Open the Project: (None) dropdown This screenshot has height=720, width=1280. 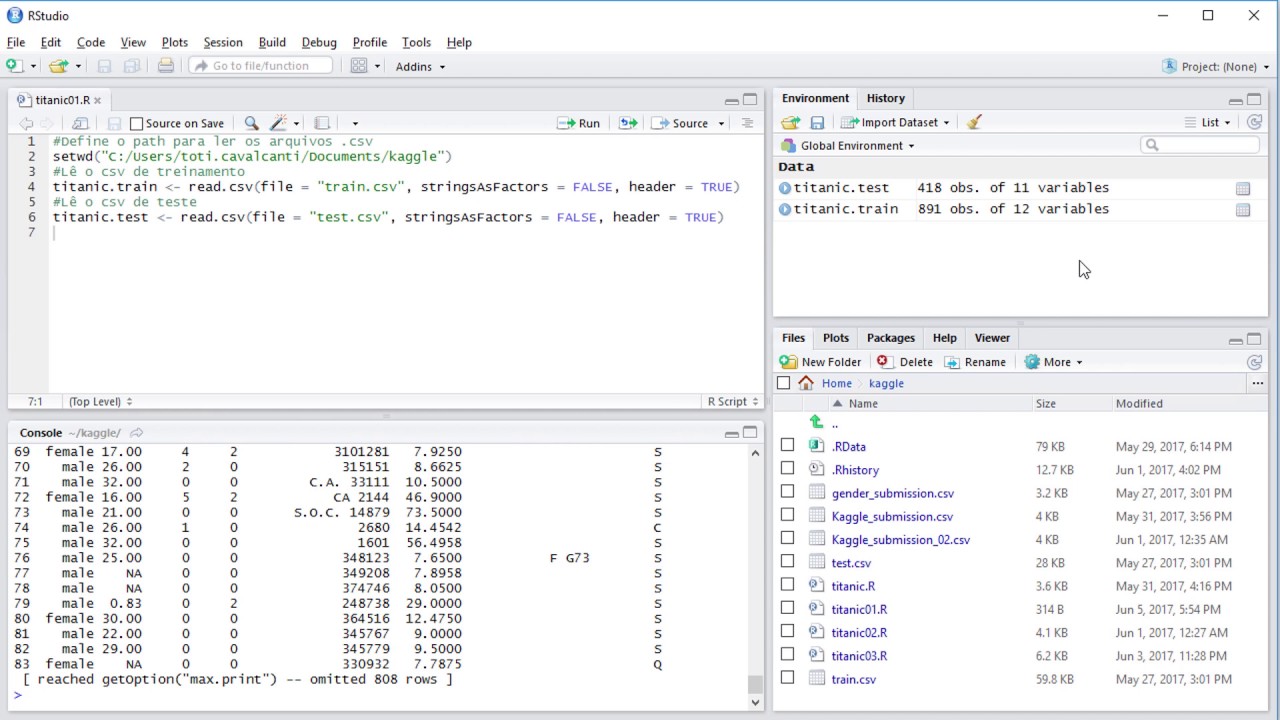click(x=1215, y=67)
